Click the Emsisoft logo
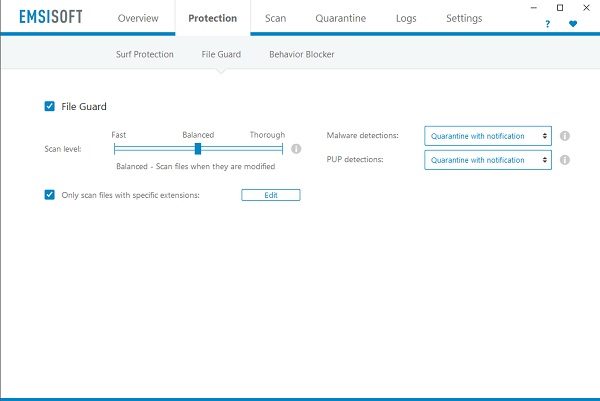The height and width of the screenshot is (401, 600). [x=51, y=17]
